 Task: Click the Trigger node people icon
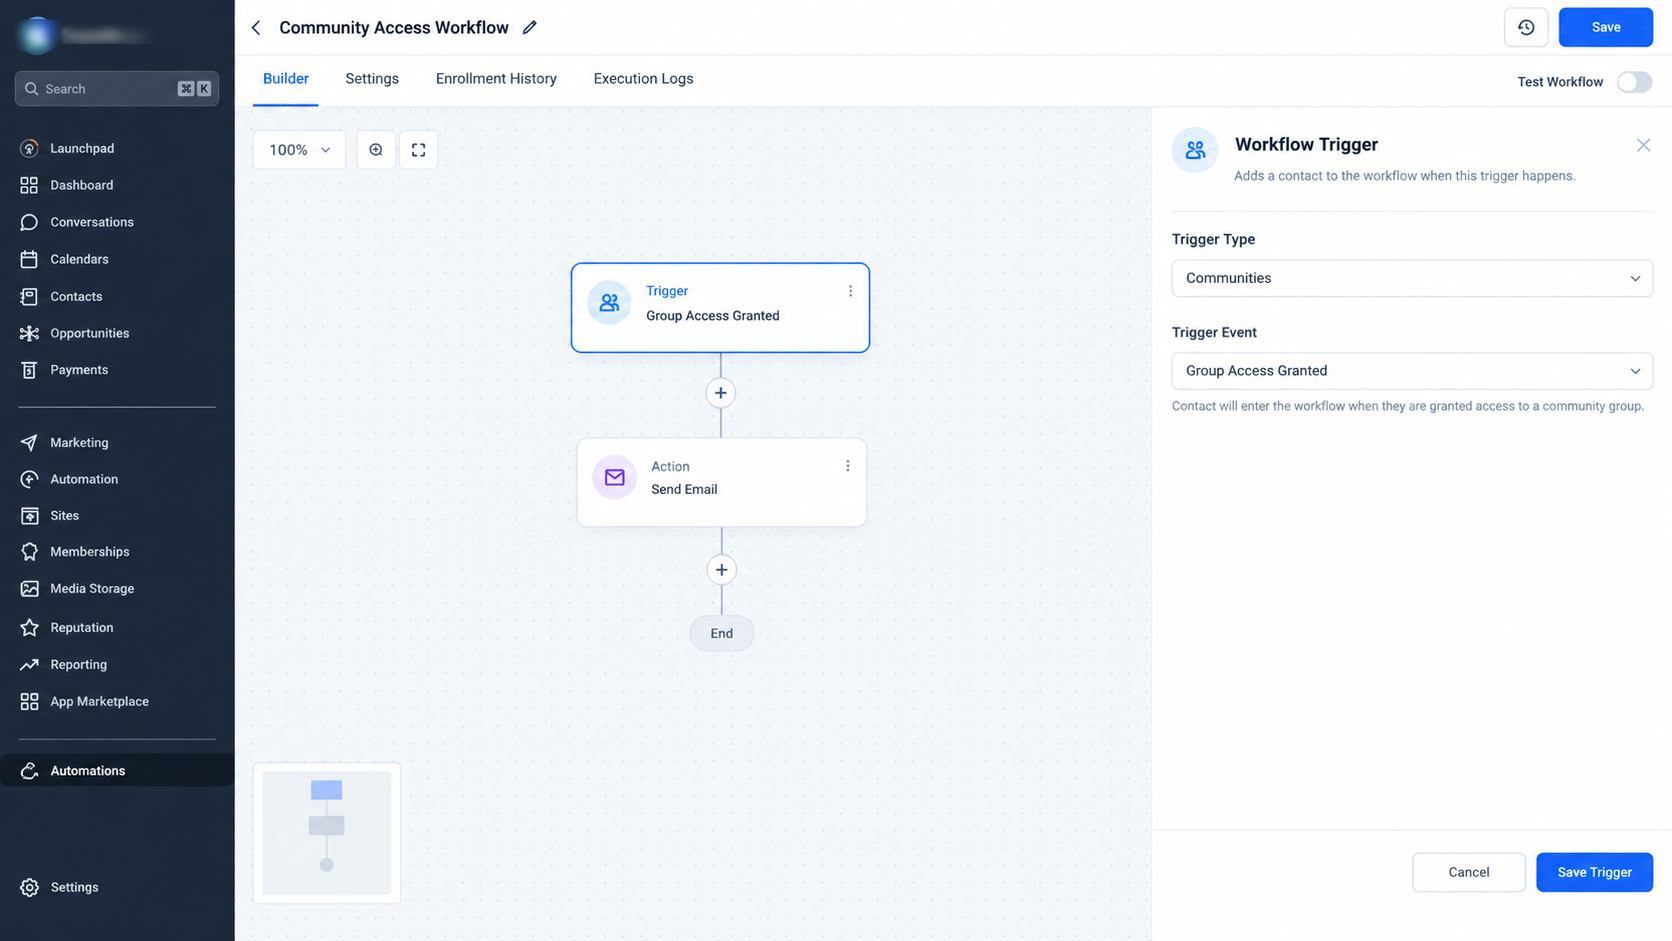[609, 303]
